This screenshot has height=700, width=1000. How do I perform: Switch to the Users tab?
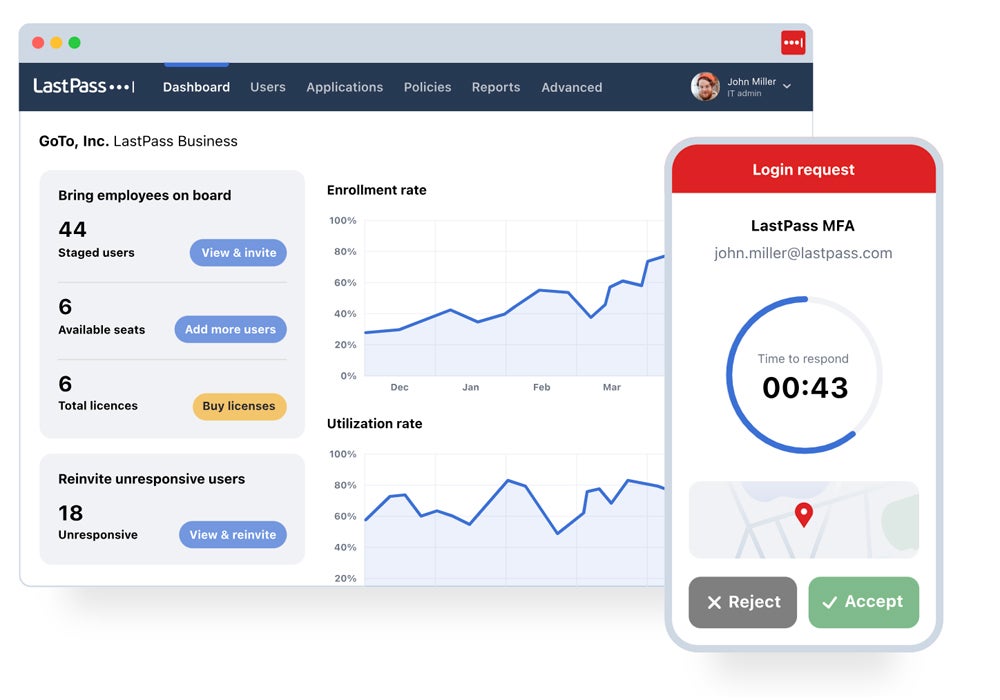pyautogui.click(x=268, y=87)
